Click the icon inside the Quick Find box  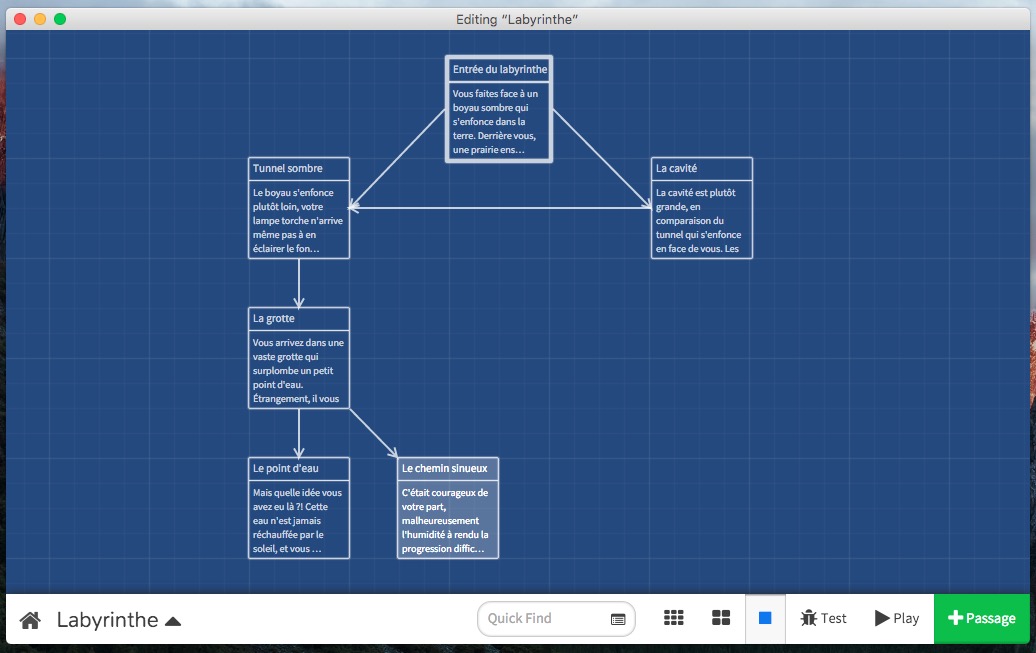click(618, 619)
